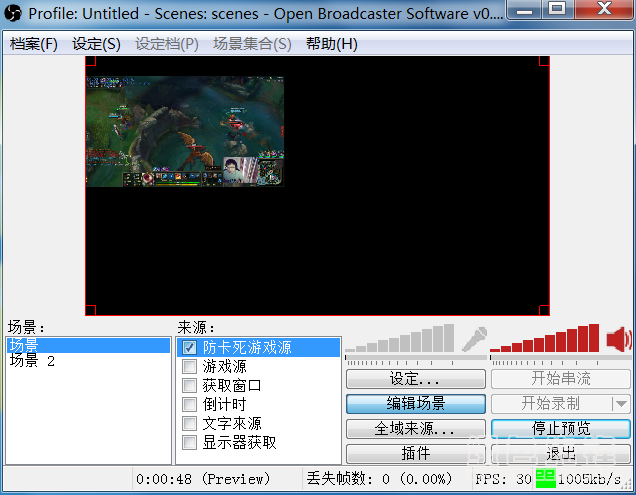Mute the microphone icon
The image size is (636, 495).
coord(475,339)
